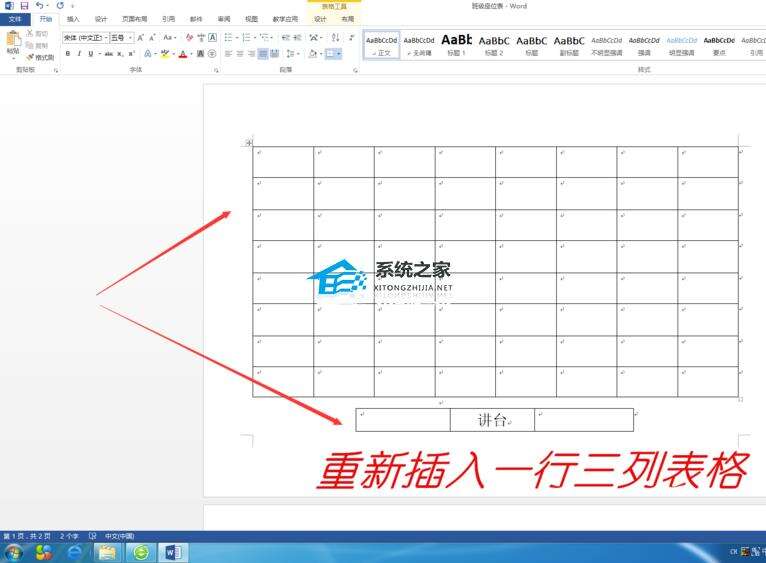
Task: Switch to the View (视图) tab
Action: coord(251,19)
